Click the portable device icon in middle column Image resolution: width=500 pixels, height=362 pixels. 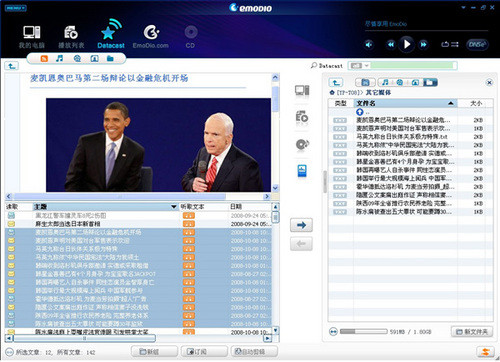302,171
